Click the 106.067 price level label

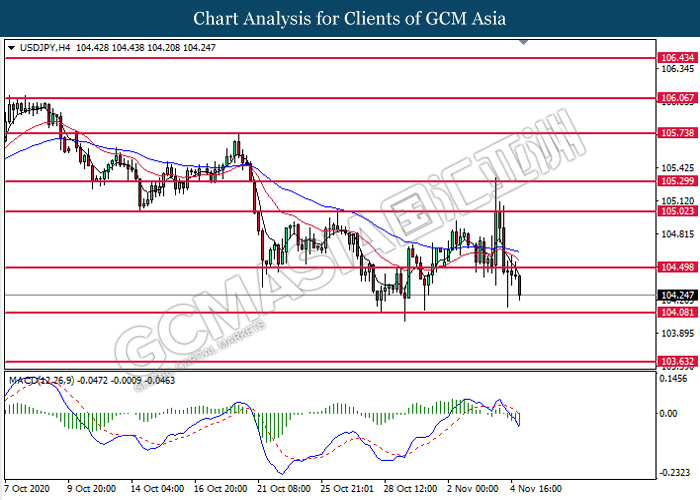(x=677, y=98)
